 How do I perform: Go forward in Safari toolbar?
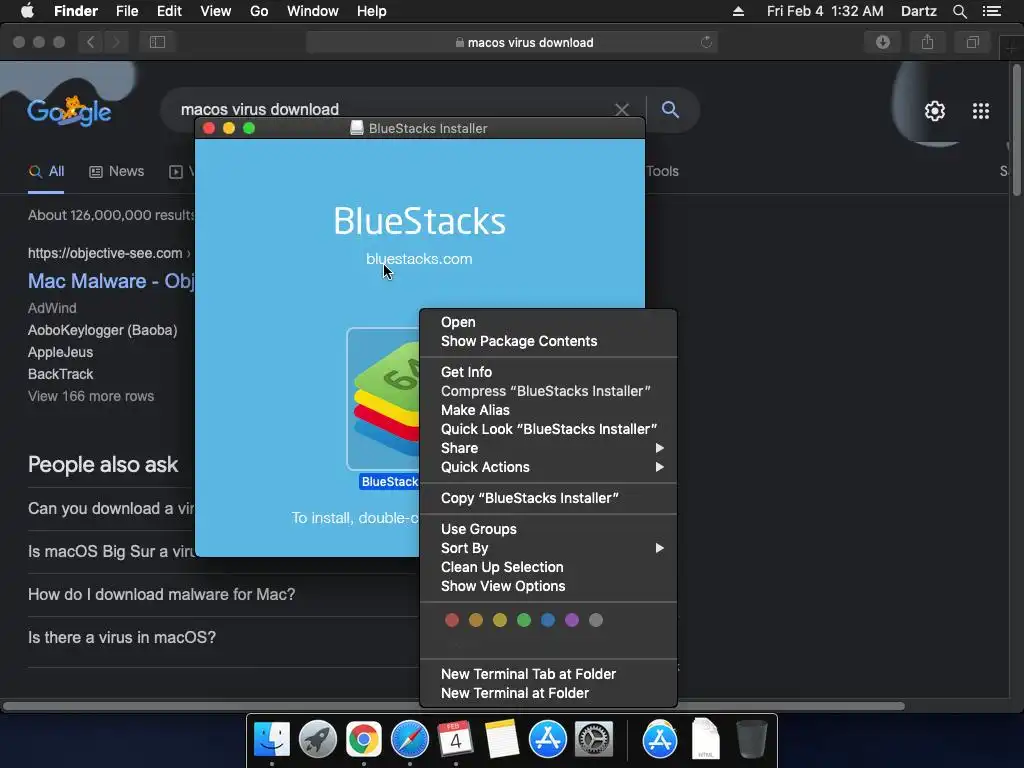click(x=116, y=42)
